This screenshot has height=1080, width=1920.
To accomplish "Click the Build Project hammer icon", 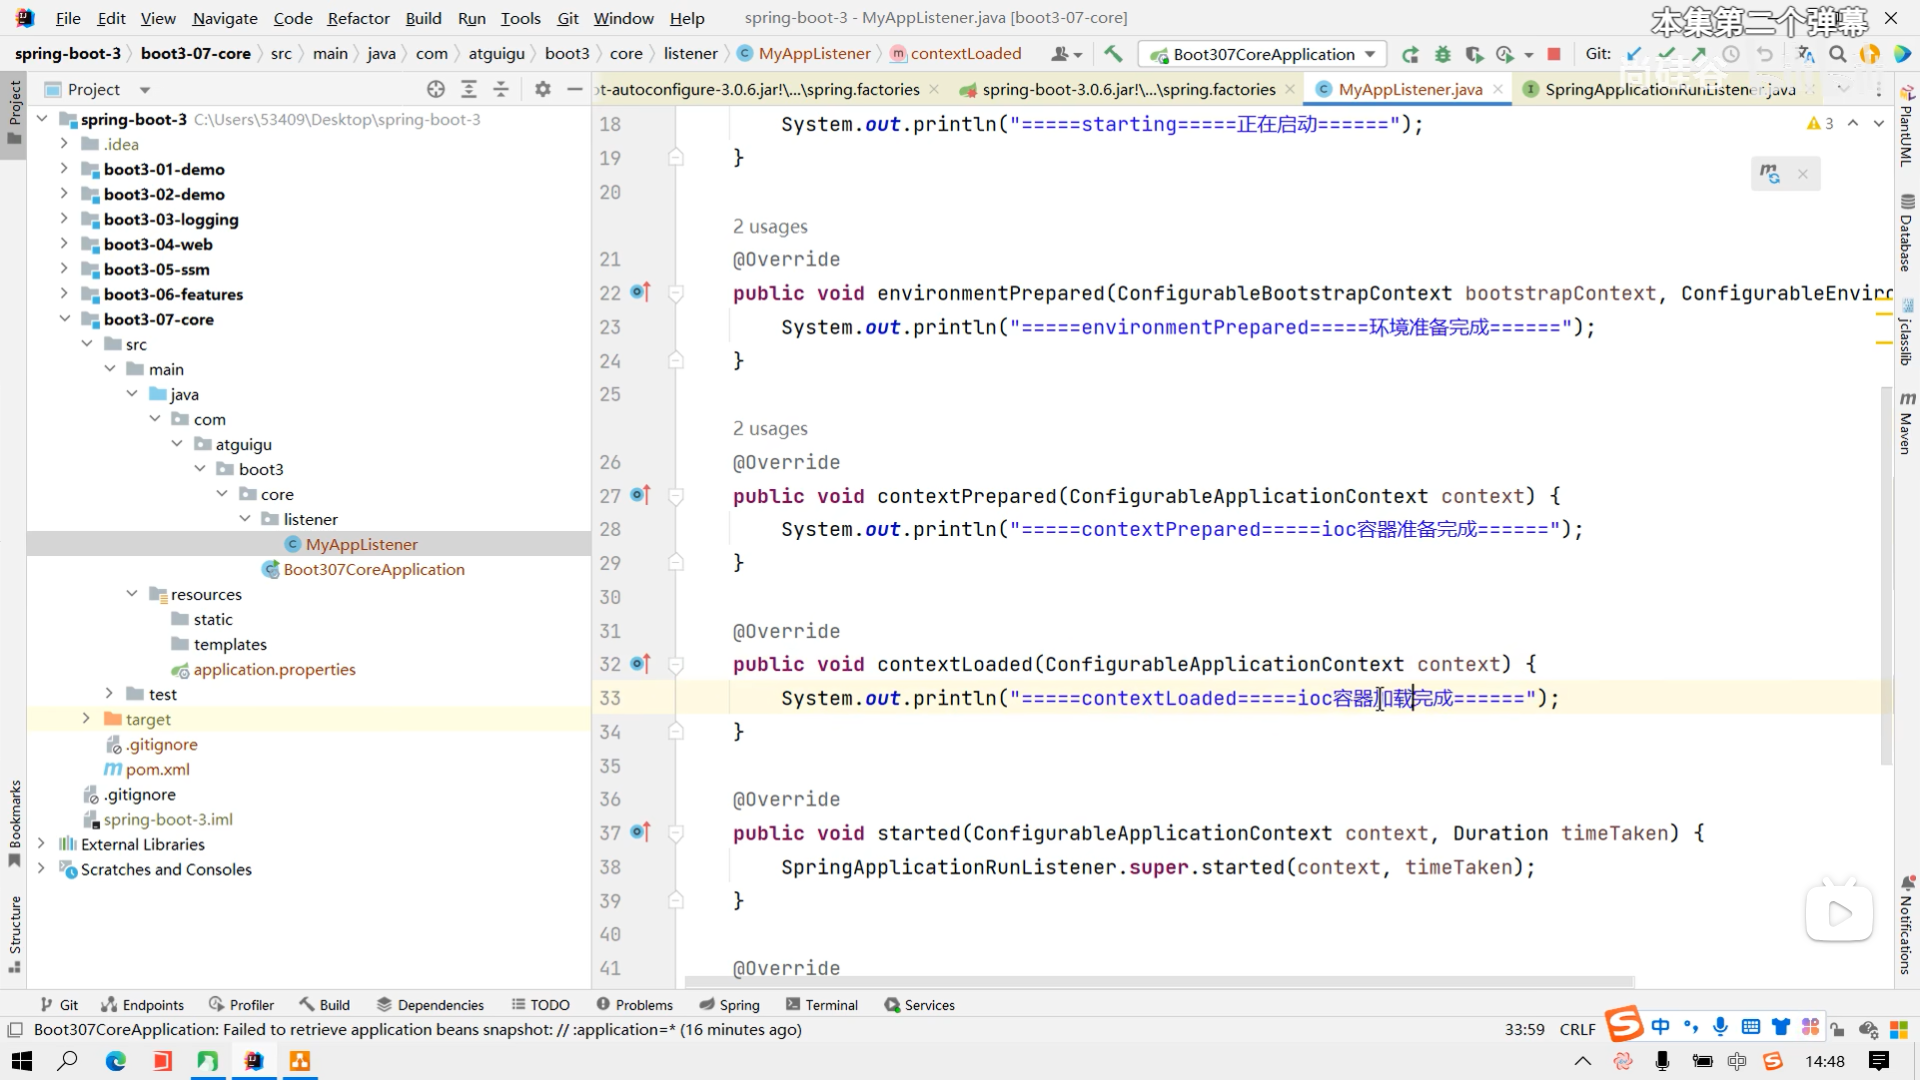I will (x=1113, y=54).
